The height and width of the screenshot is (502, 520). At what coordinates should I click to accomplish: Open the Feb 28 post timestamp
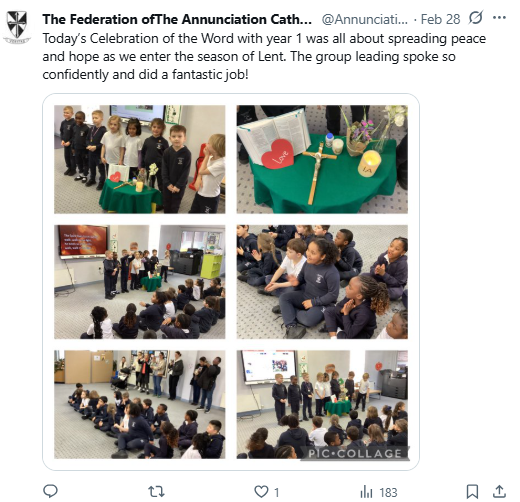[440, 19]
